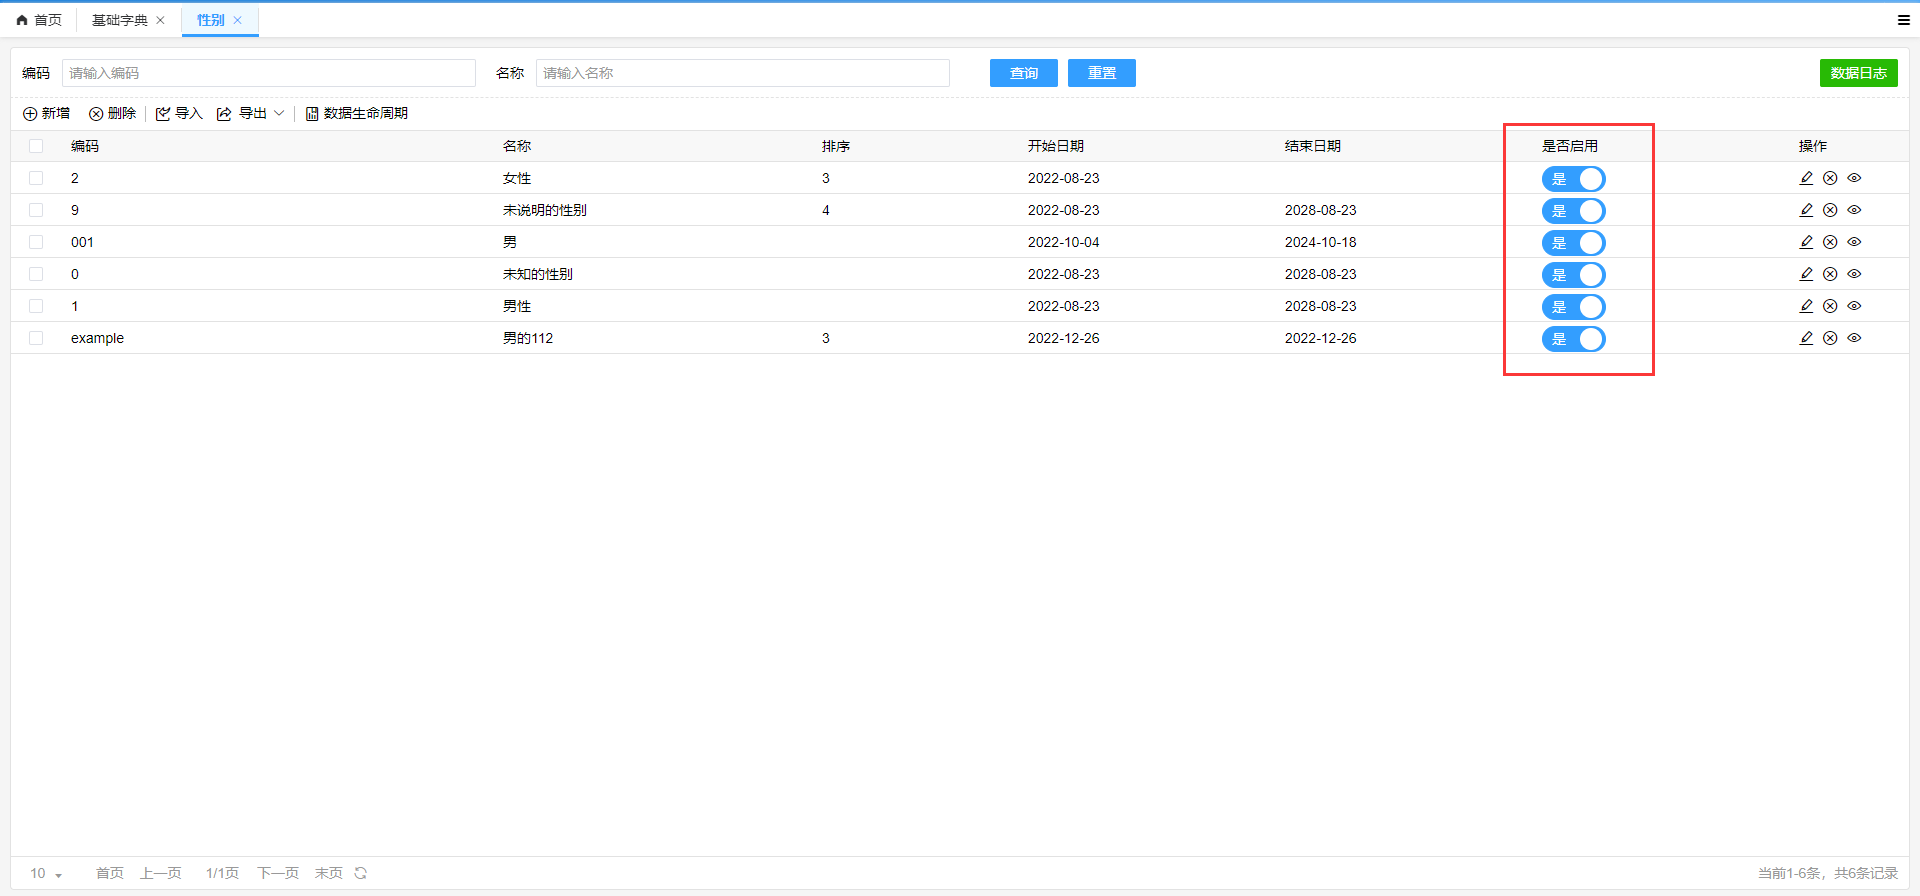Focus the 编码 code input field

(268, 73)
